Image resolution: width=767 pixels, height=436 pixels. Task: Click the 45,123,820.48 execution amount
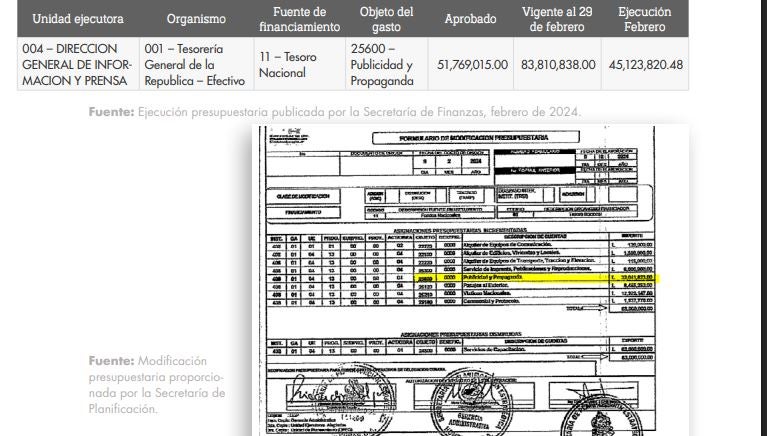point(644,64)
